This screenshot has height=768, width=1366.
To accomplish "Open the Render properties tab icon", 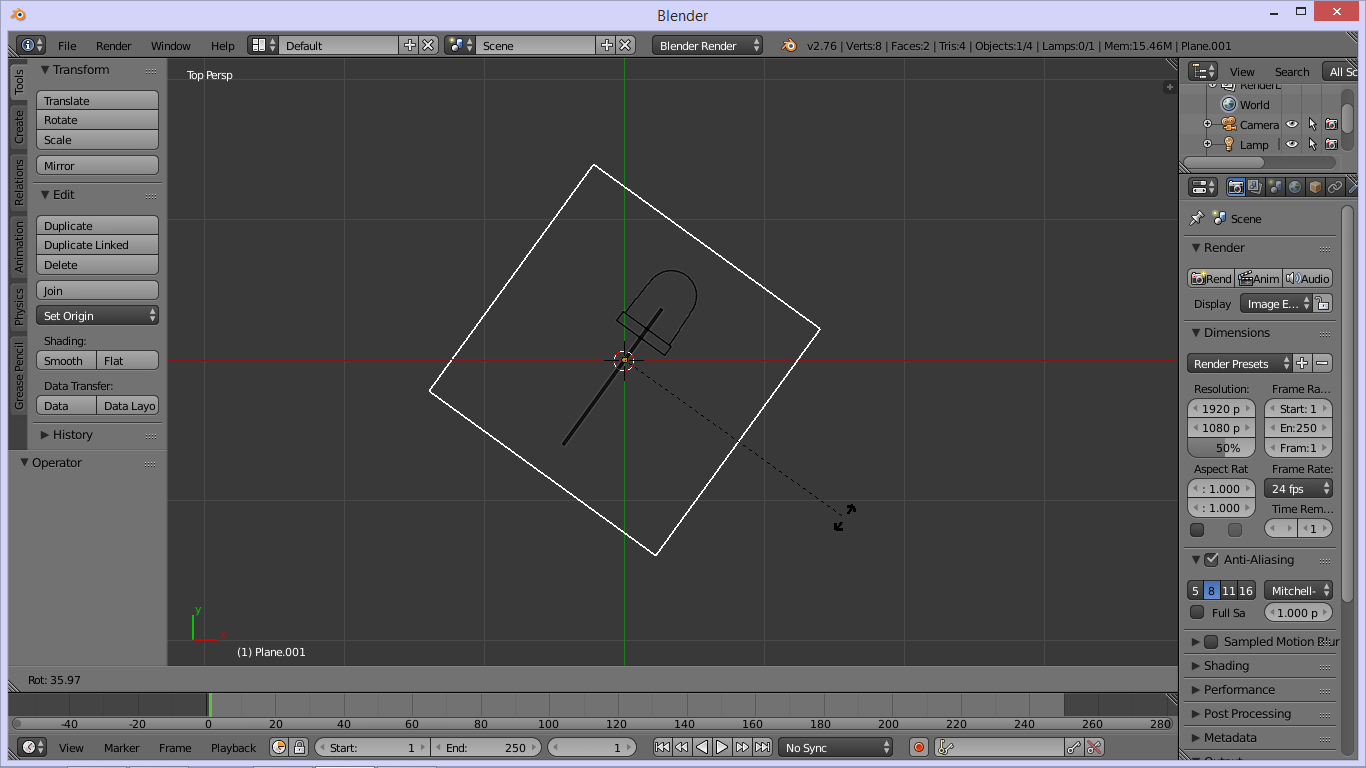I will [1236, 187].
